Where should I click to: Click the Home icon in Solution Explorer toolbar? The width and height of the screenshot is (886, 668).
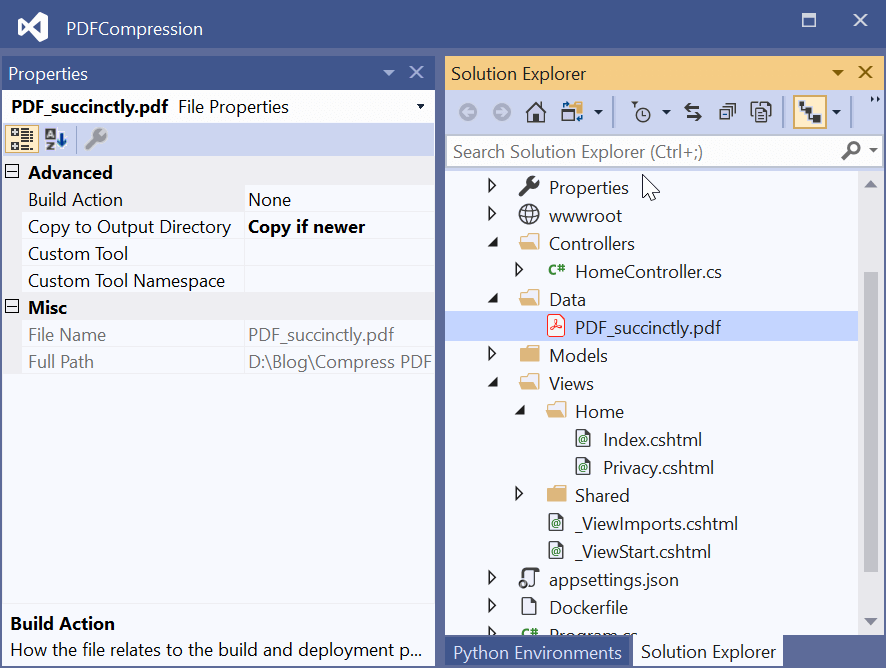(x=536, y=112)
